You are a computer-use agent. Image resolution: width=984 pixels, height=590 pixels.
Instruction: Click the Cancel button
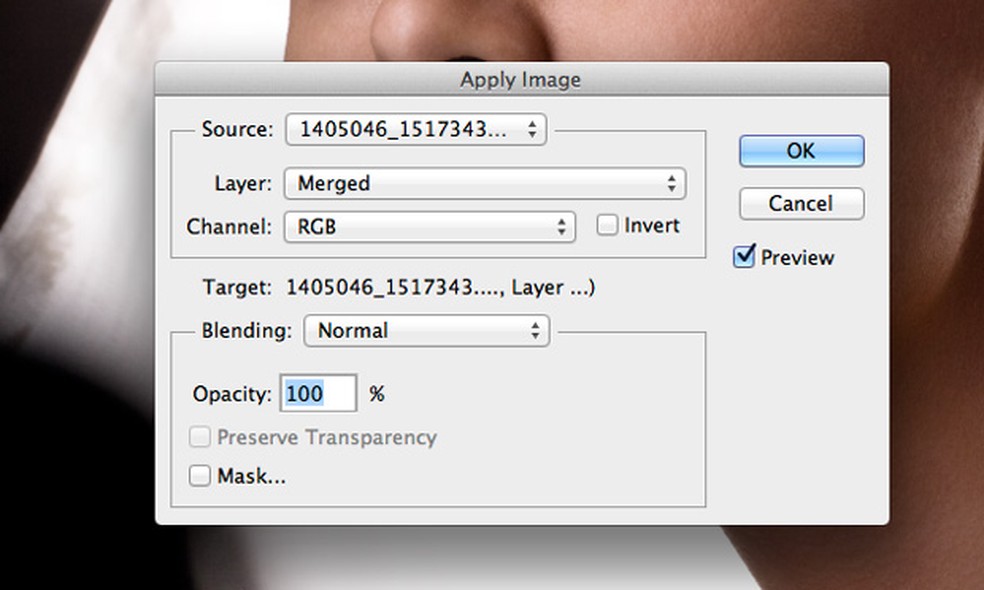point(801,203)
